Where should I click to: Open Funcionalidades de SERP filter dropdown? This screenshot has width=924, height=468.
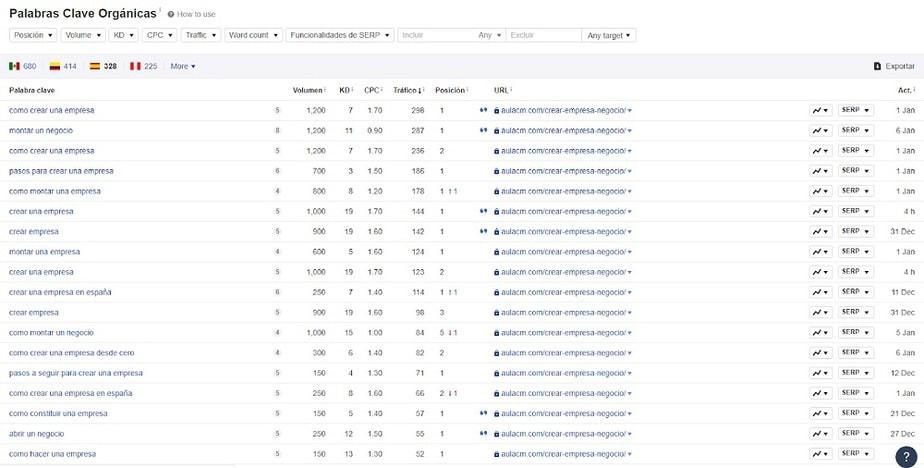[x=340, y=35]
